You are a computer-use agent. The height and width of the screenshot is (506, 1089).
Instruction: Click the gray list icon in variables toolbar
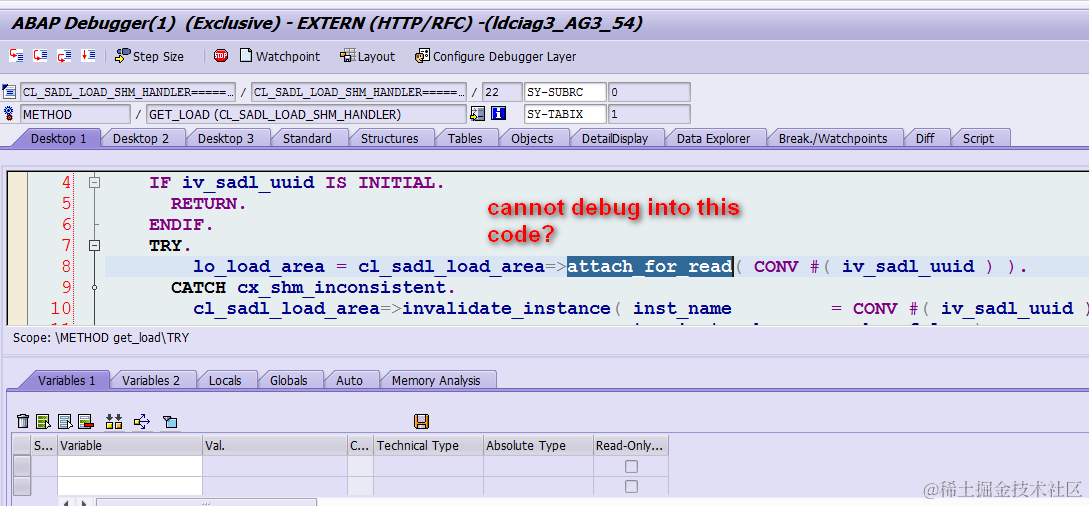pyautogui.click(x=65, y=421)
